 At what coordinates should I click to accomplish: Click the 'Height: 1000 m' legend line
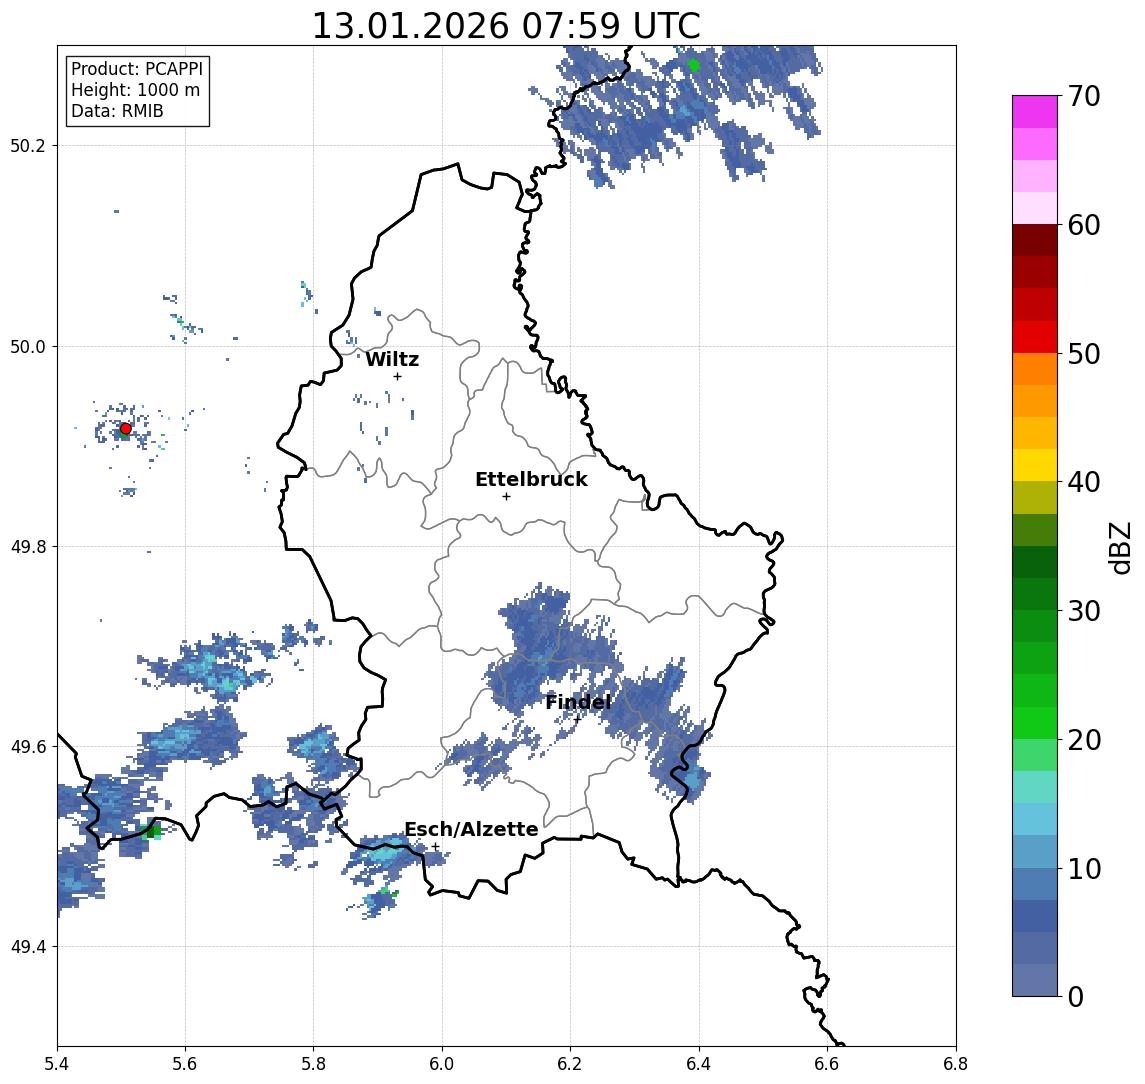pos(135,90)
